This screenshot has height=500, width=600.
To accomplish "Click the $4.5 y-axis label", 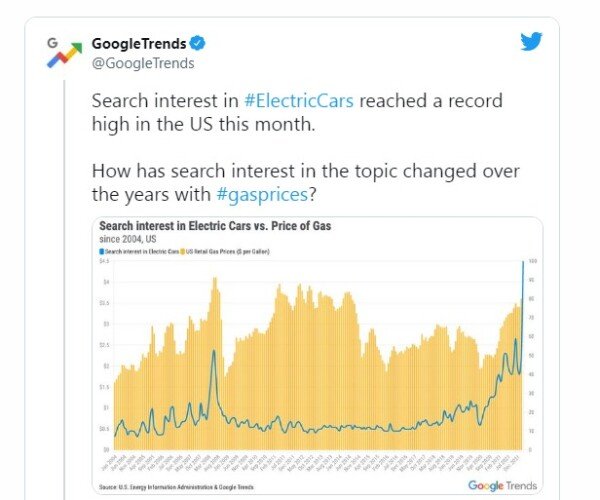I will tap(104, 261).
